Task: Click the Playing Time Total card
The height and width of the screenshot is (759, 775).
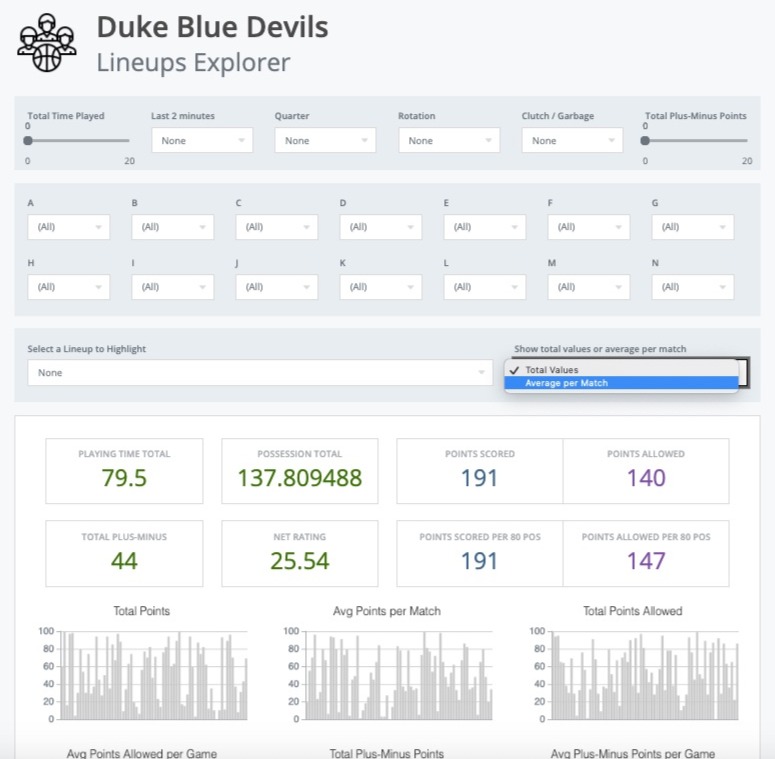Action: coord(124,469)
